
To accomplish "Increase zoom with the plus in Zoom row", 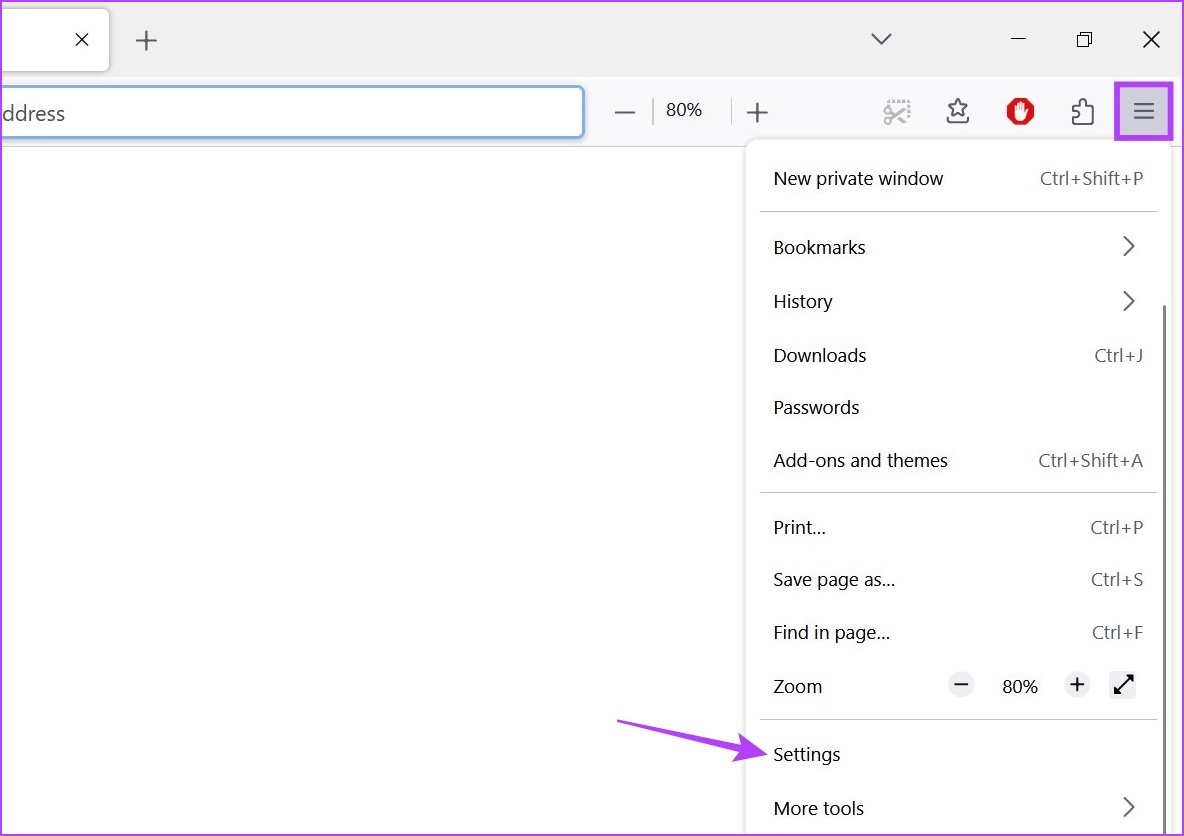I will [1076, 685].
